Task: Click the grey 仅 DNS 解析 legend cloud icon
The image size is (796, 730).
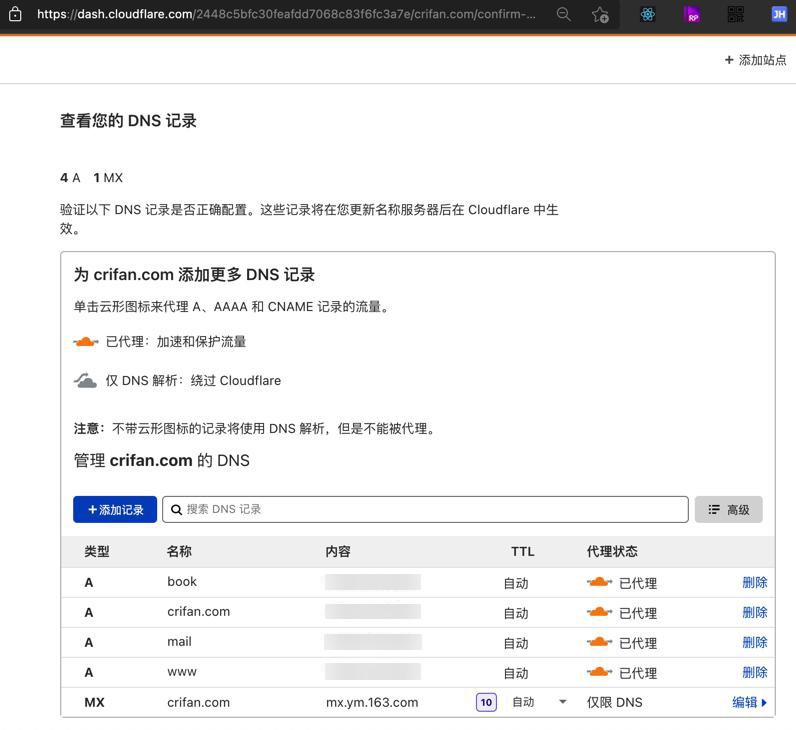Action: (86, 380)
